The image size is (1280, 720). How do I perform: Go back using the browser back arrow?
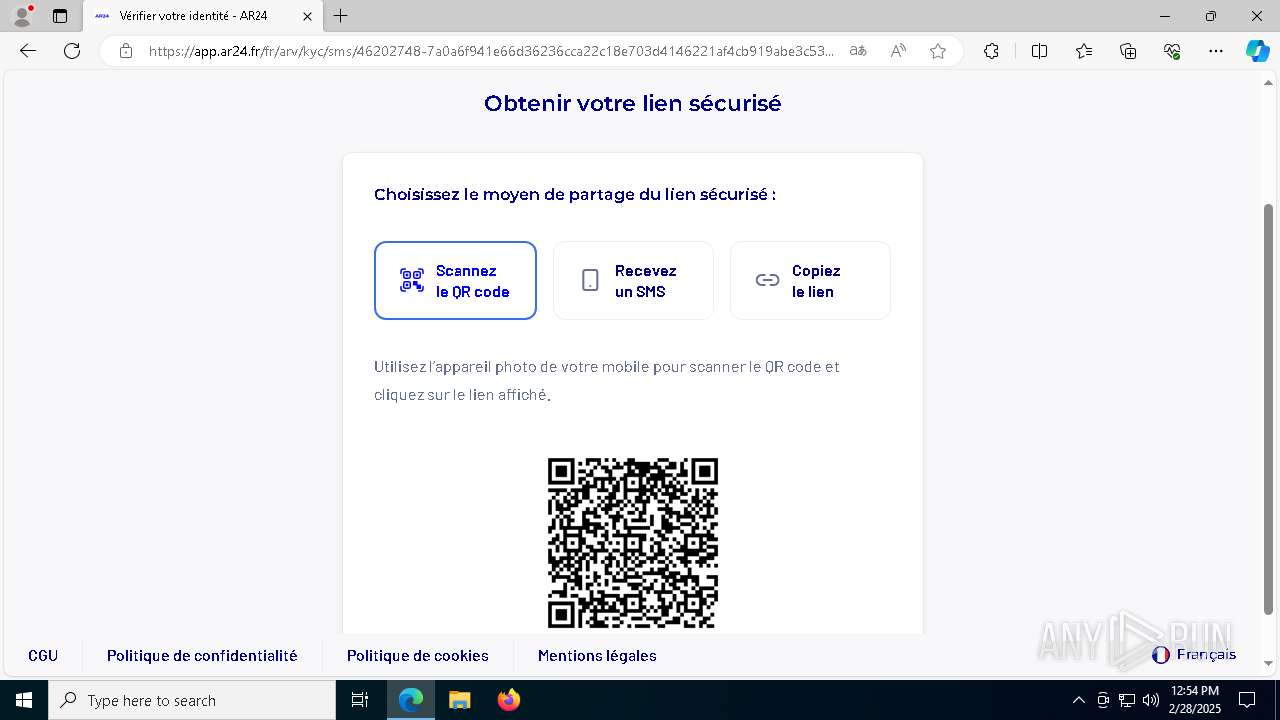tap(28, 51)
